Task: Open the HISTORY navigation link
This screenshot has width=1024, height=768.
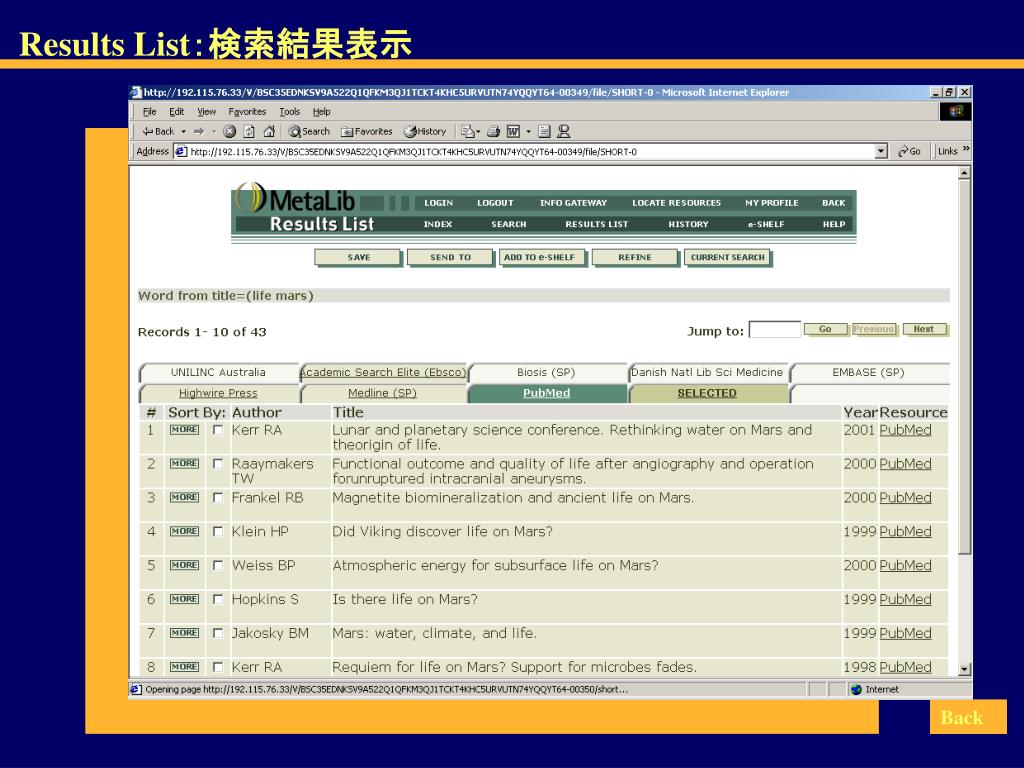Action: [x=688, y=224]
